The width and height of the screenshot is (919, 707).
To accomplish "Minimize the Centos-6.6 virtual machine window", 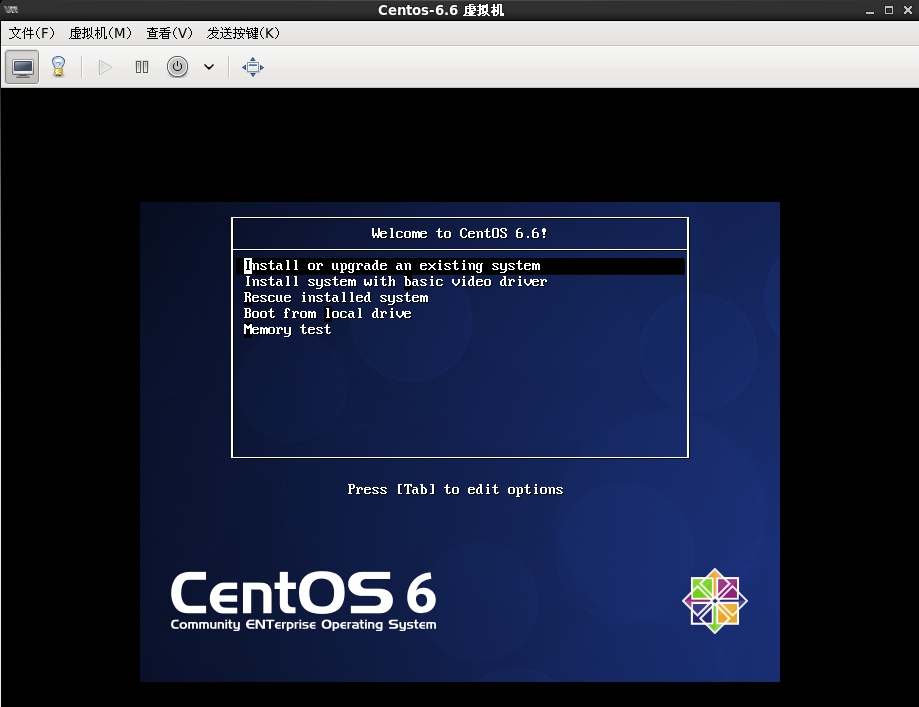I will 869,10.
